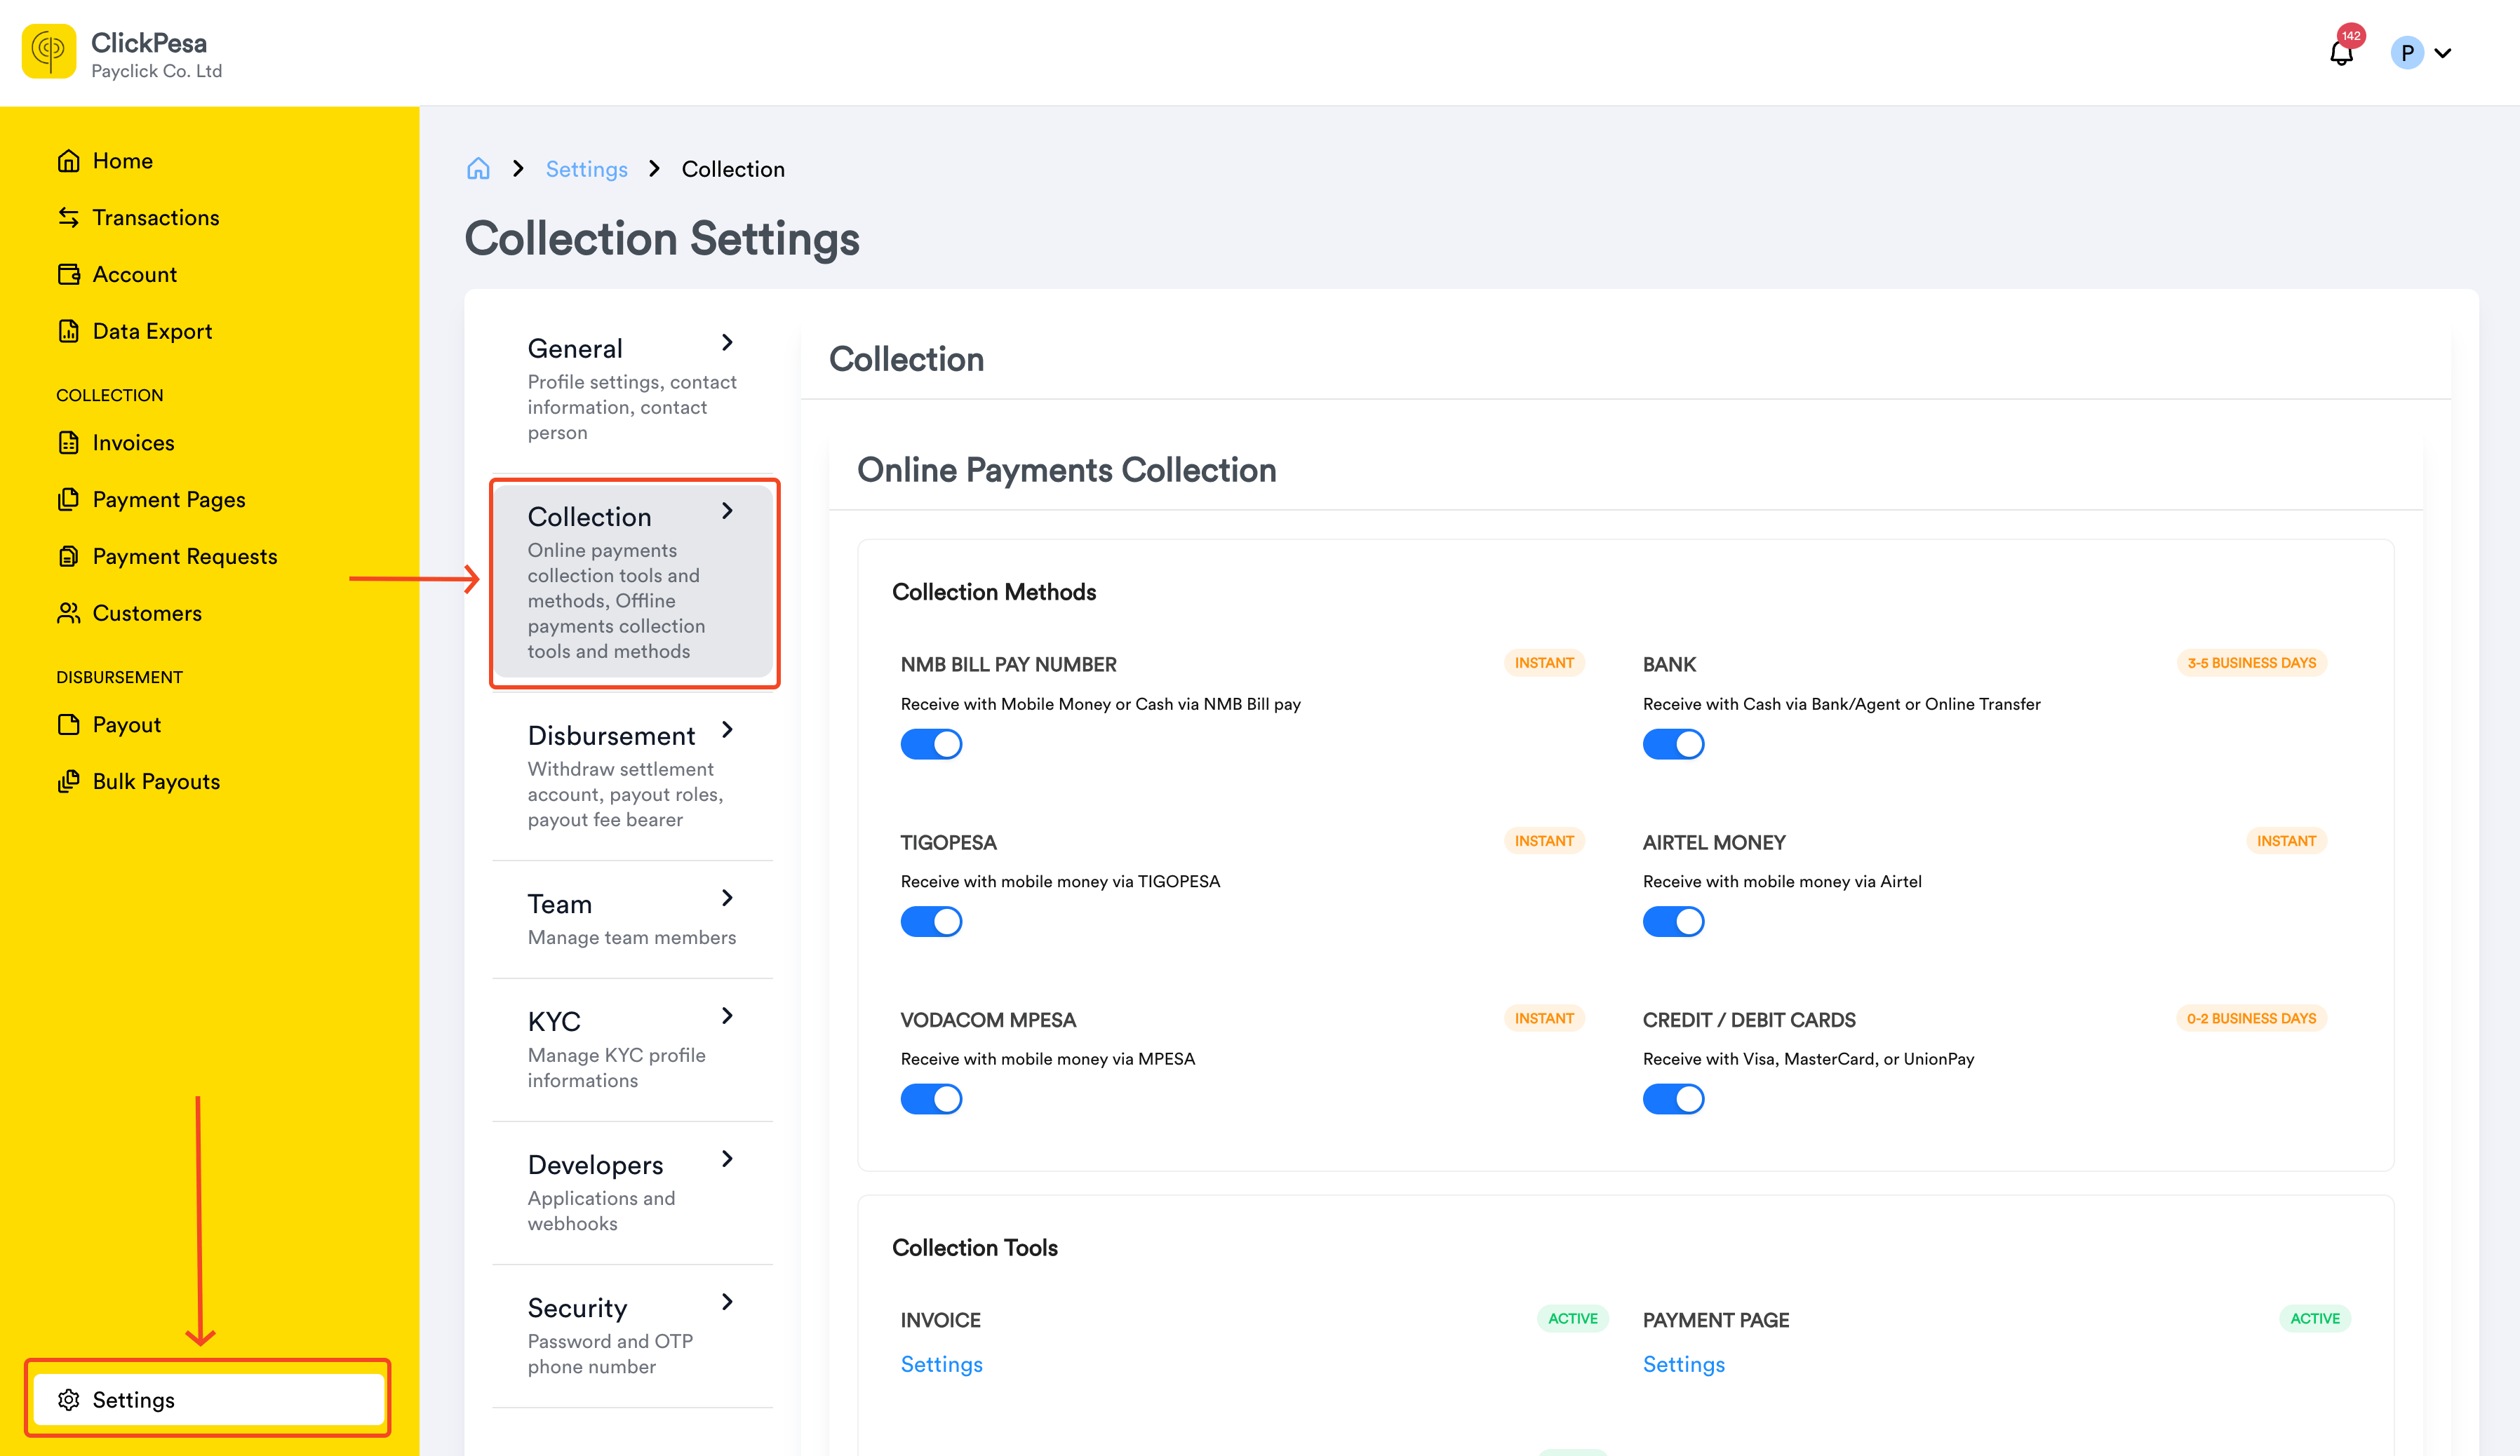Click the Home icon in sidebar

pyautogui.click(x=68, y=161)
